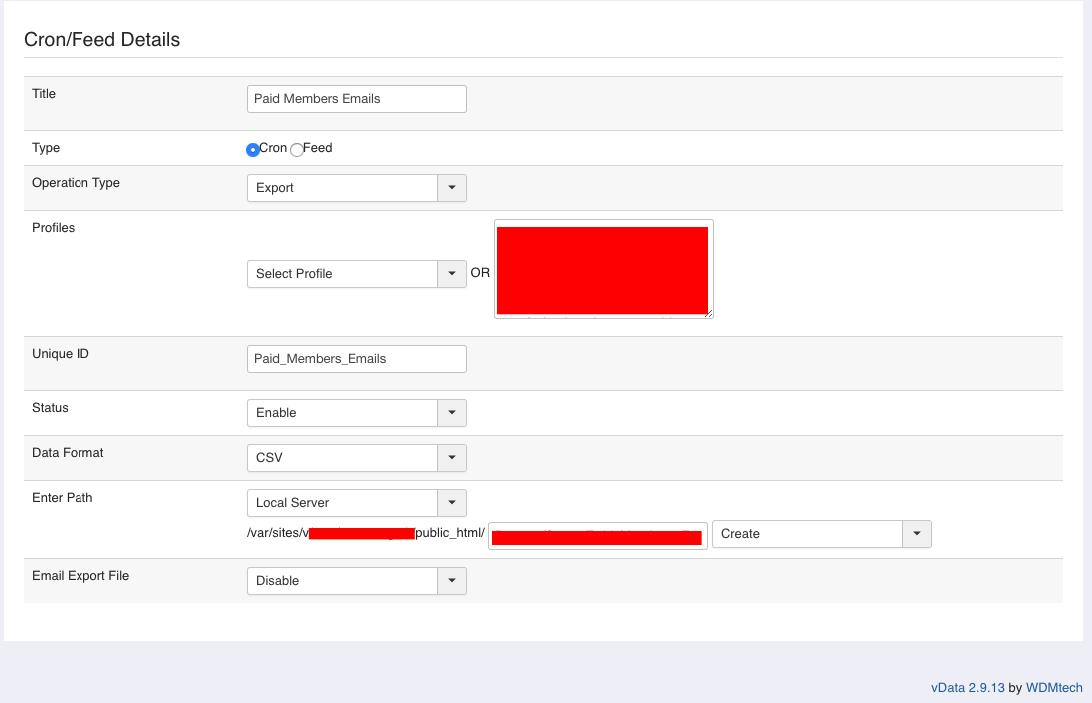Click the Local Server dropdown arrow
1092x703 pixels.
(x=452, y=503)
